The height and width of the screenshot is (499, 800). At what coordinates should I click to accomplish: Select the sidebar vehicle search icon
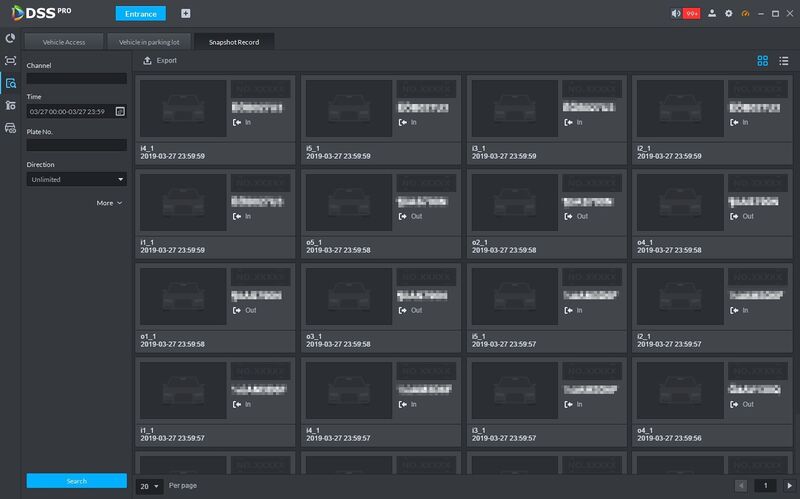10,83
